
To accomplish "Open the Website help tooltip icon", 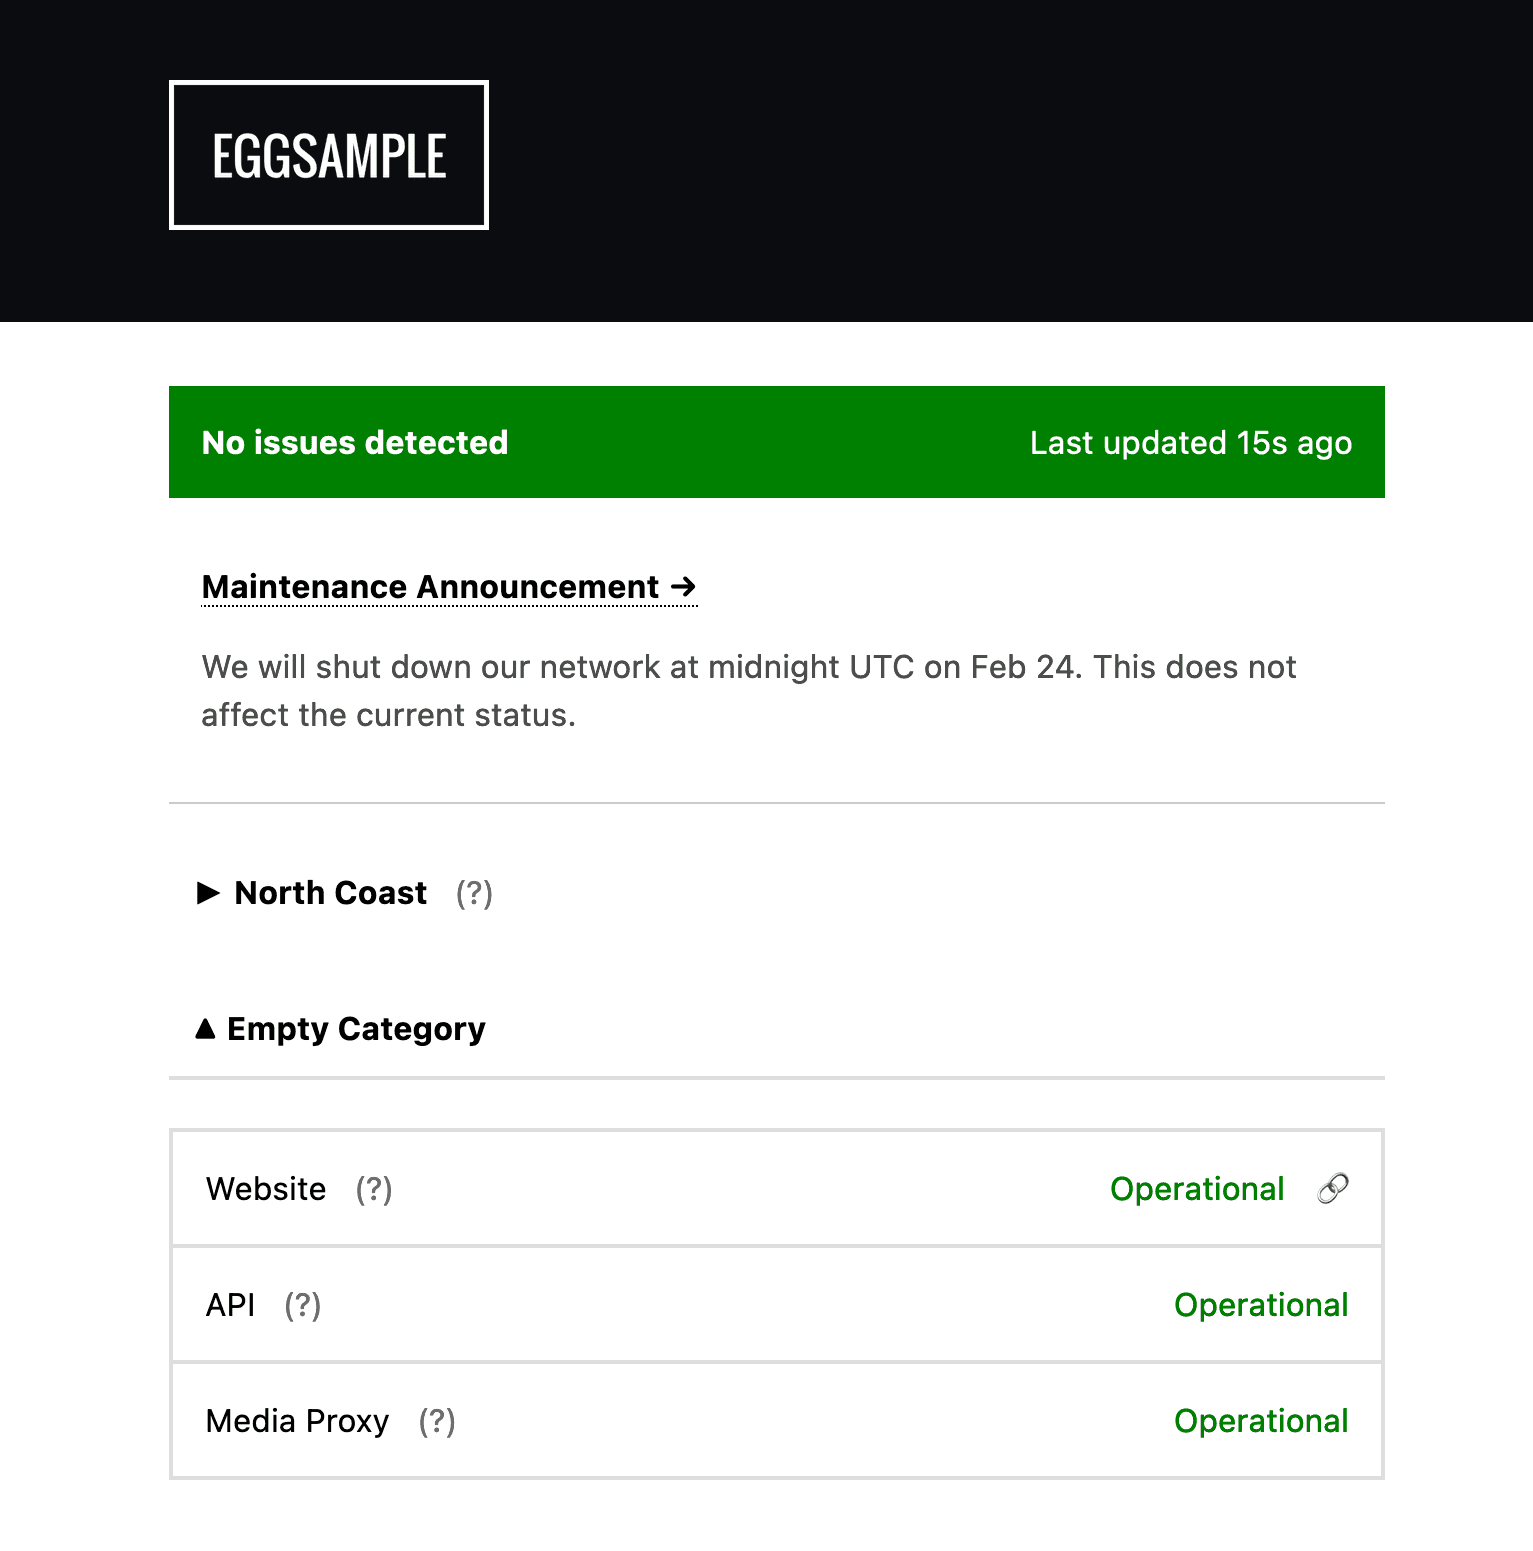I will [x=374, y=1191].
